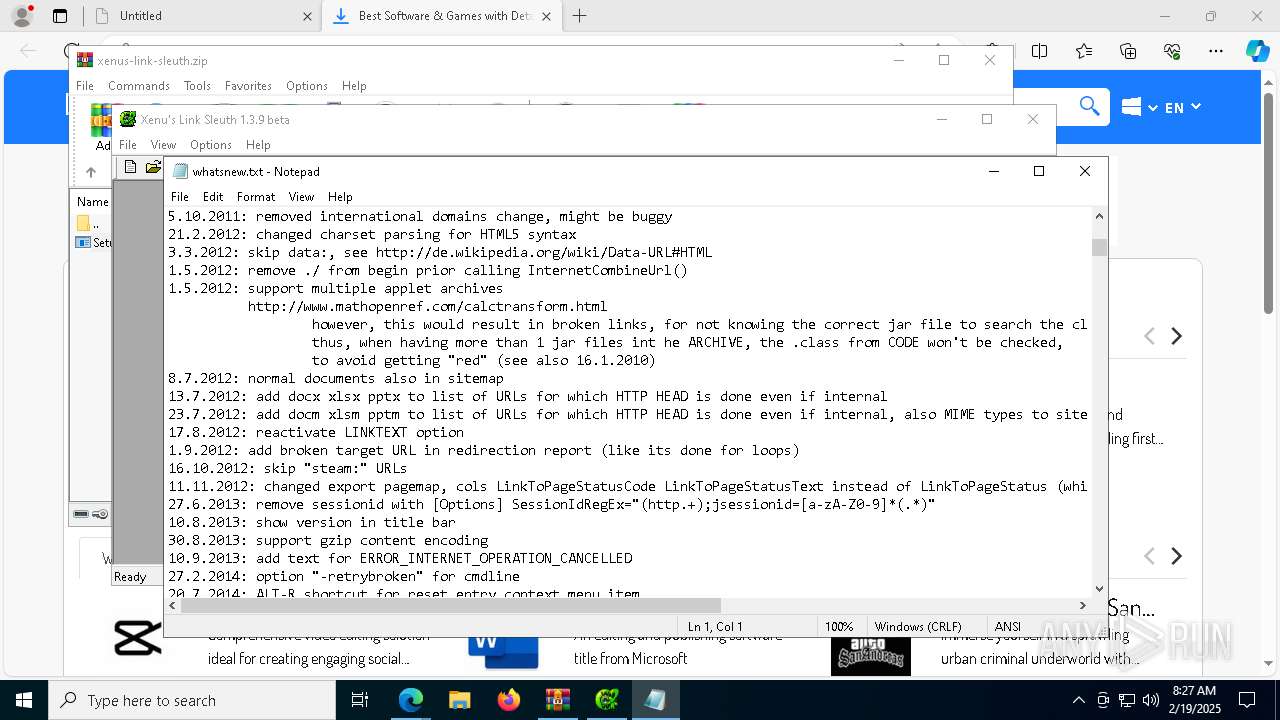Select parent folder '..' row in WinRAR

click(90, 224)
